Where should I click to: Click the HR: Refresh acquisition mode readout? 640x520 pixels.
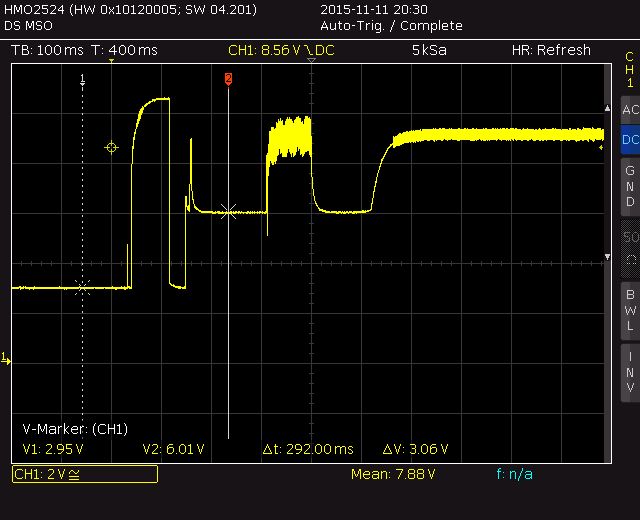click(x=551, y=50)
